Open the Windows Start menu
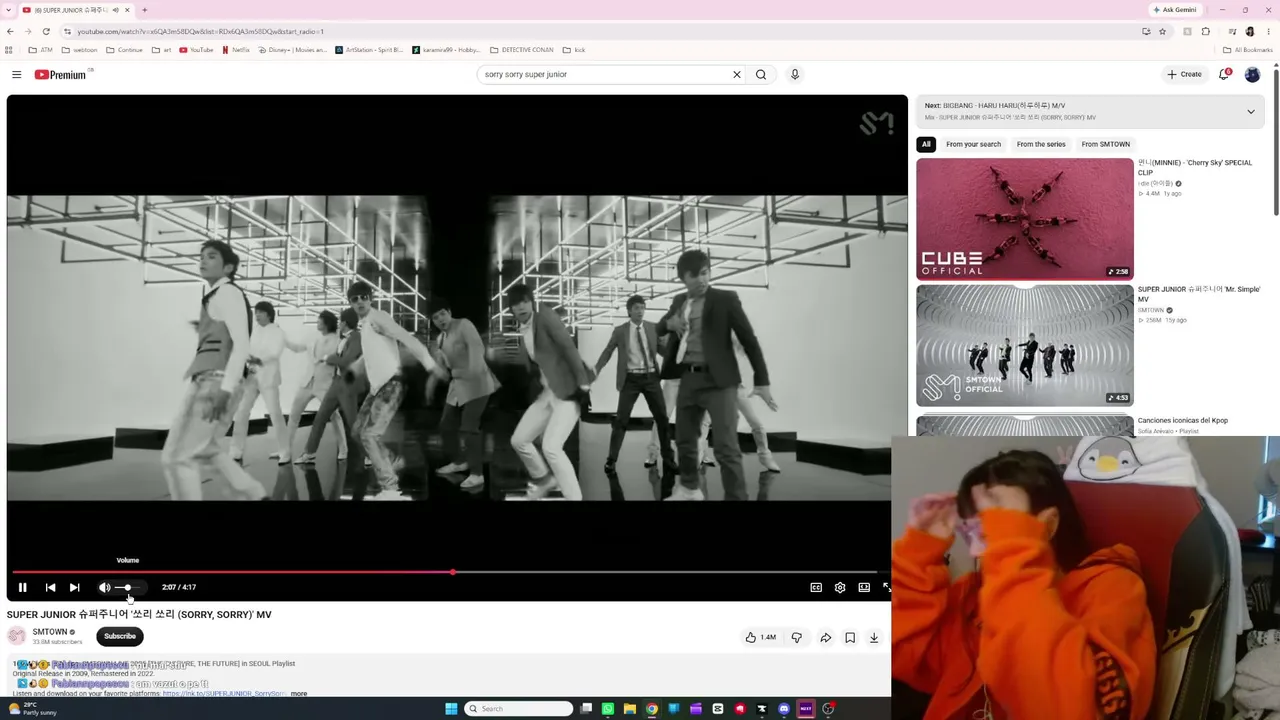Image resolution: width=1280 pixels, height=720 pixels. coord(451,709)
